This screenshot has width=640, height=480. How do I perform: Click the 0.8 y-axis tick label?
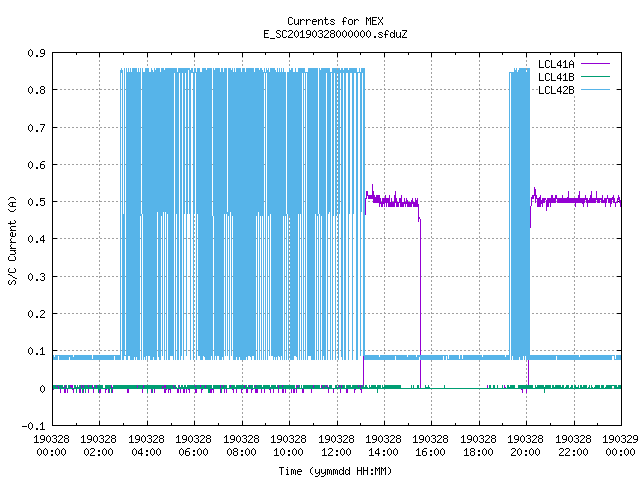point(36,90)
